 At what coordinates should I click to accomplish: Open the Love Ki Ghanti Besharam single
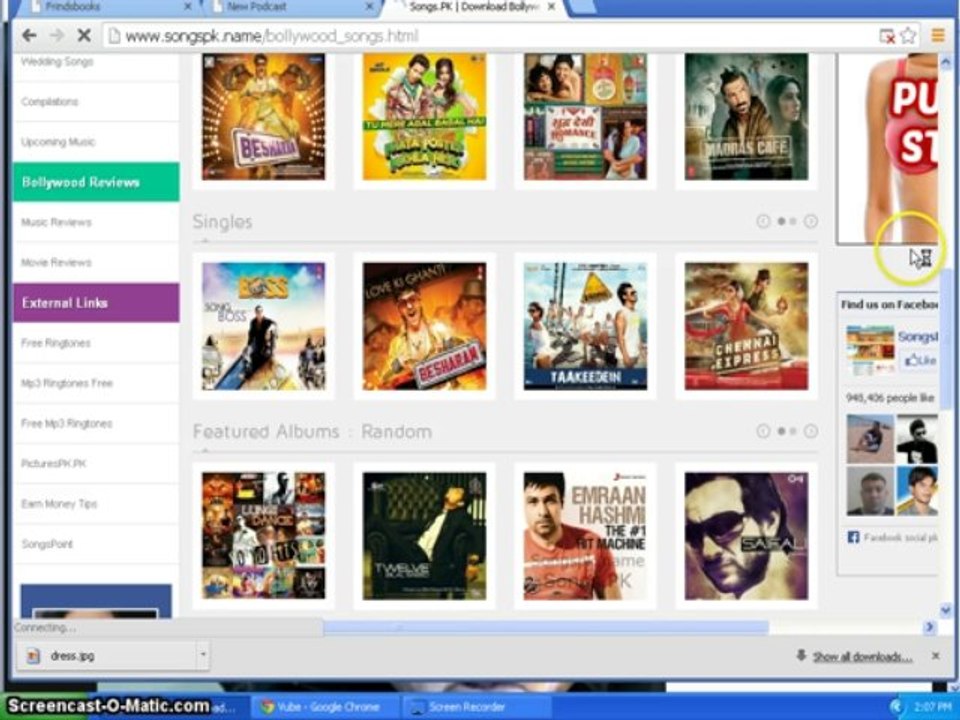tap(424, 326)
